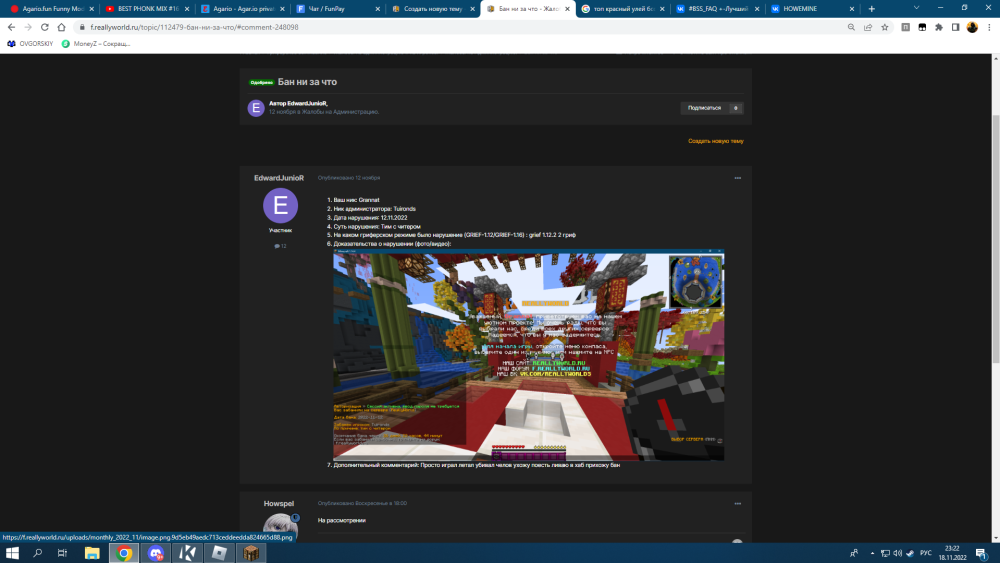Open EdwardJunioR's large profile avatar
This screenshot has width=1000, height=563.
coord(280,205)
